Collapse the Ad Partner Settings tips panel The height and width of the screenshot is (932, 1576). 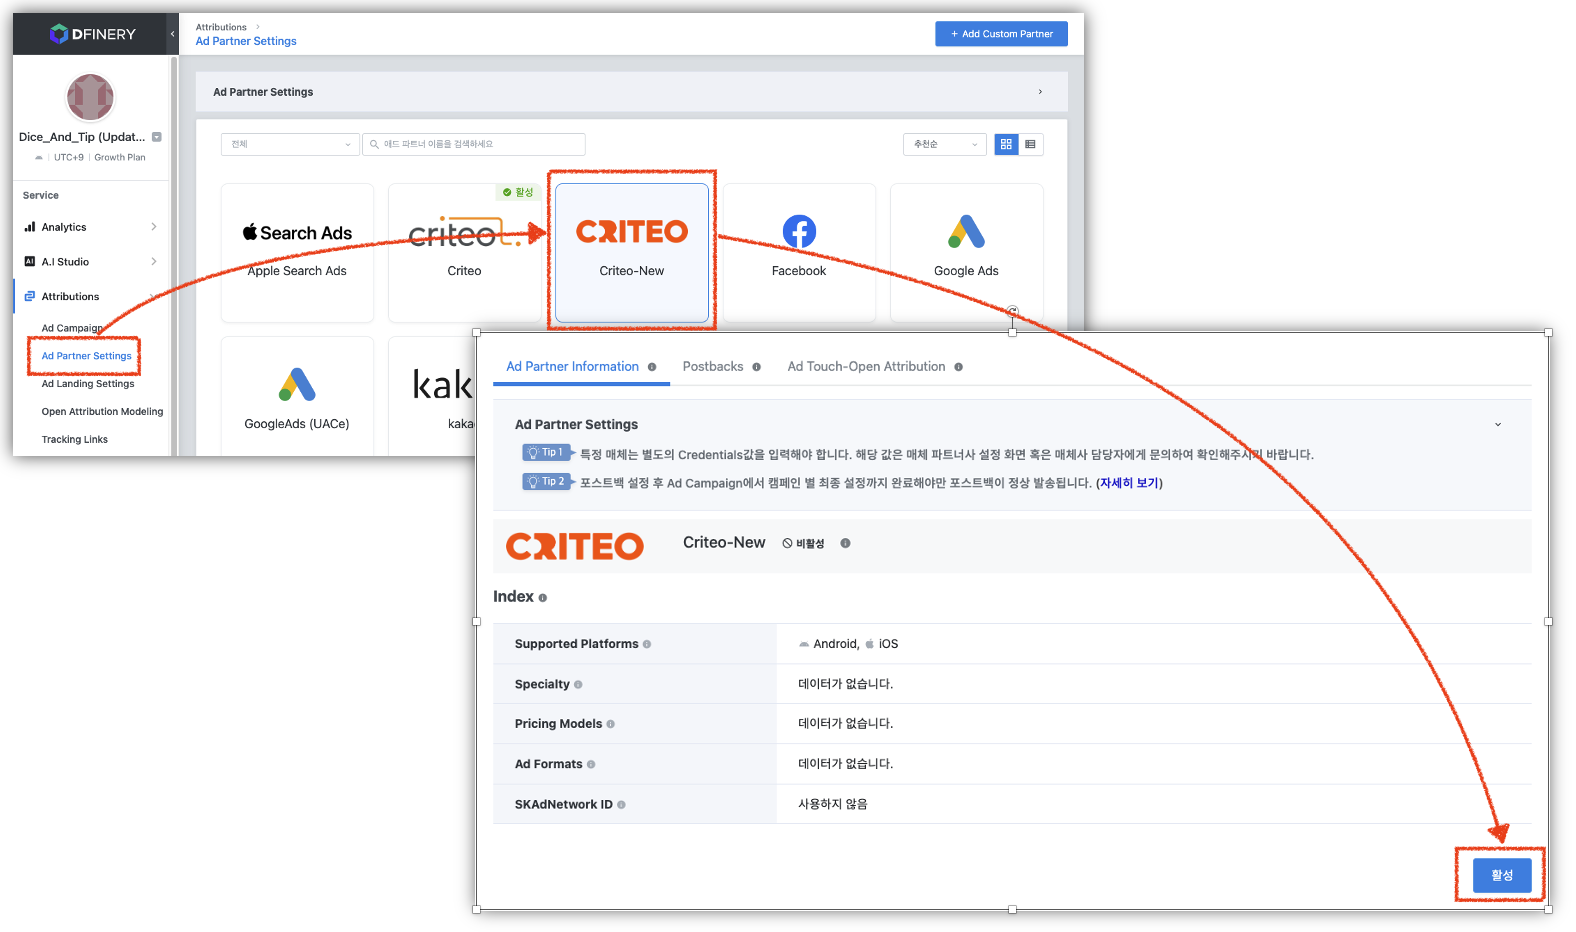click(1498, 425)
